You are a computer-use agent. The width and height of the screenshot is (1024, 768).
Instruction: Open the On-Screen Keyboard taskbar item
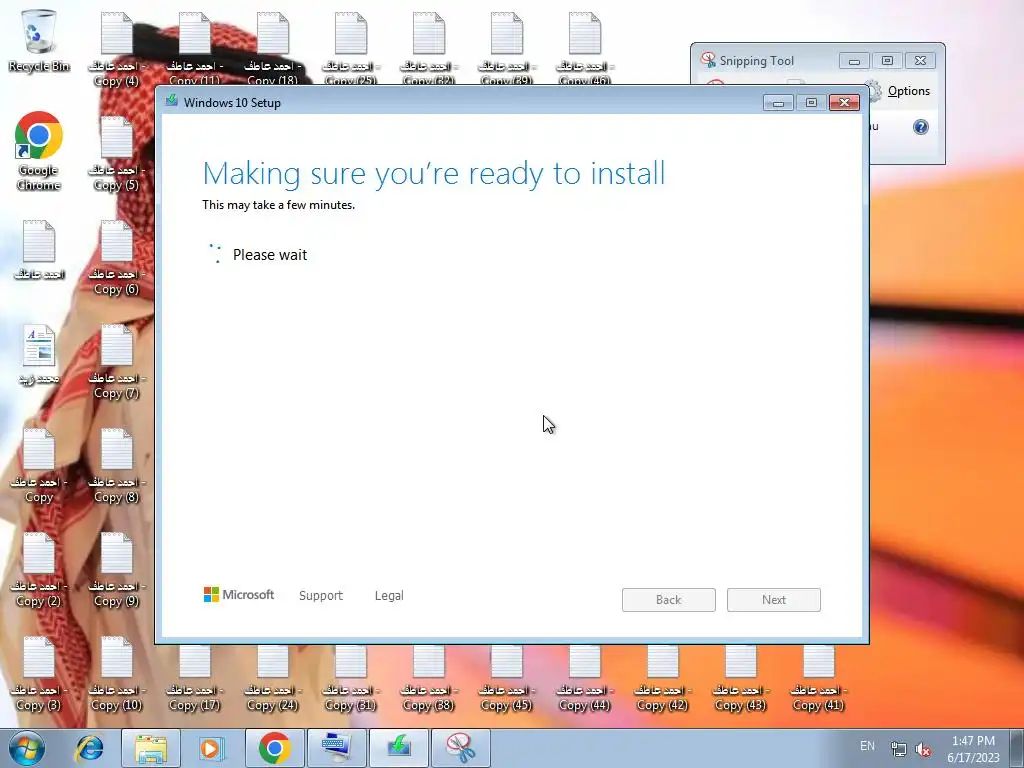pyautogui.click(x=336, y=748)
